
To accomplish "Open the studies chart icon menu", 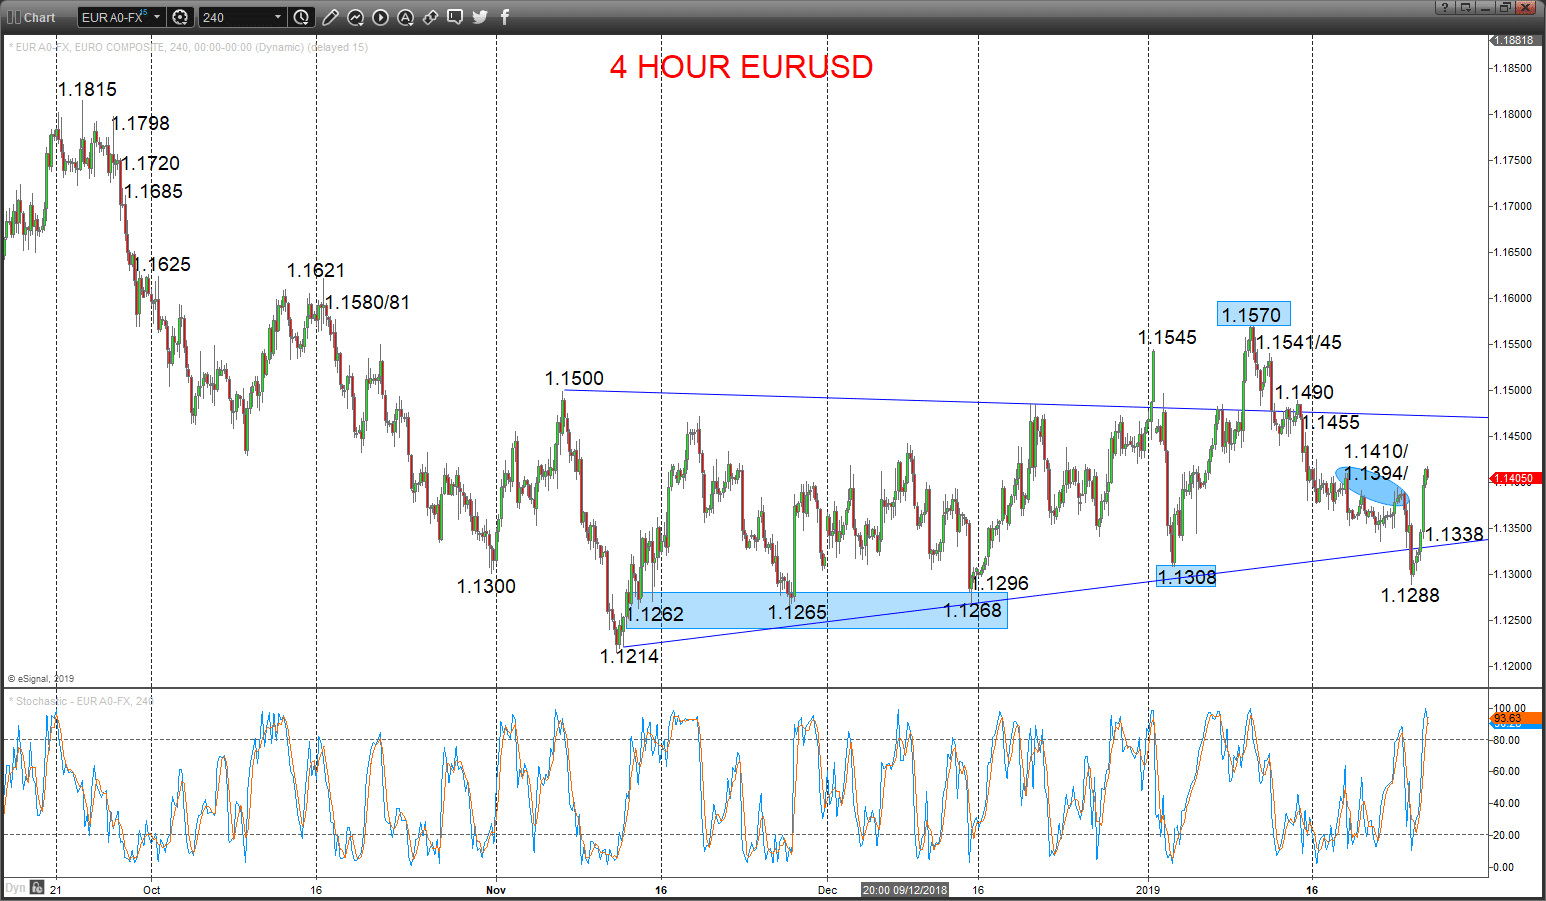I will (x=355, y=17).
